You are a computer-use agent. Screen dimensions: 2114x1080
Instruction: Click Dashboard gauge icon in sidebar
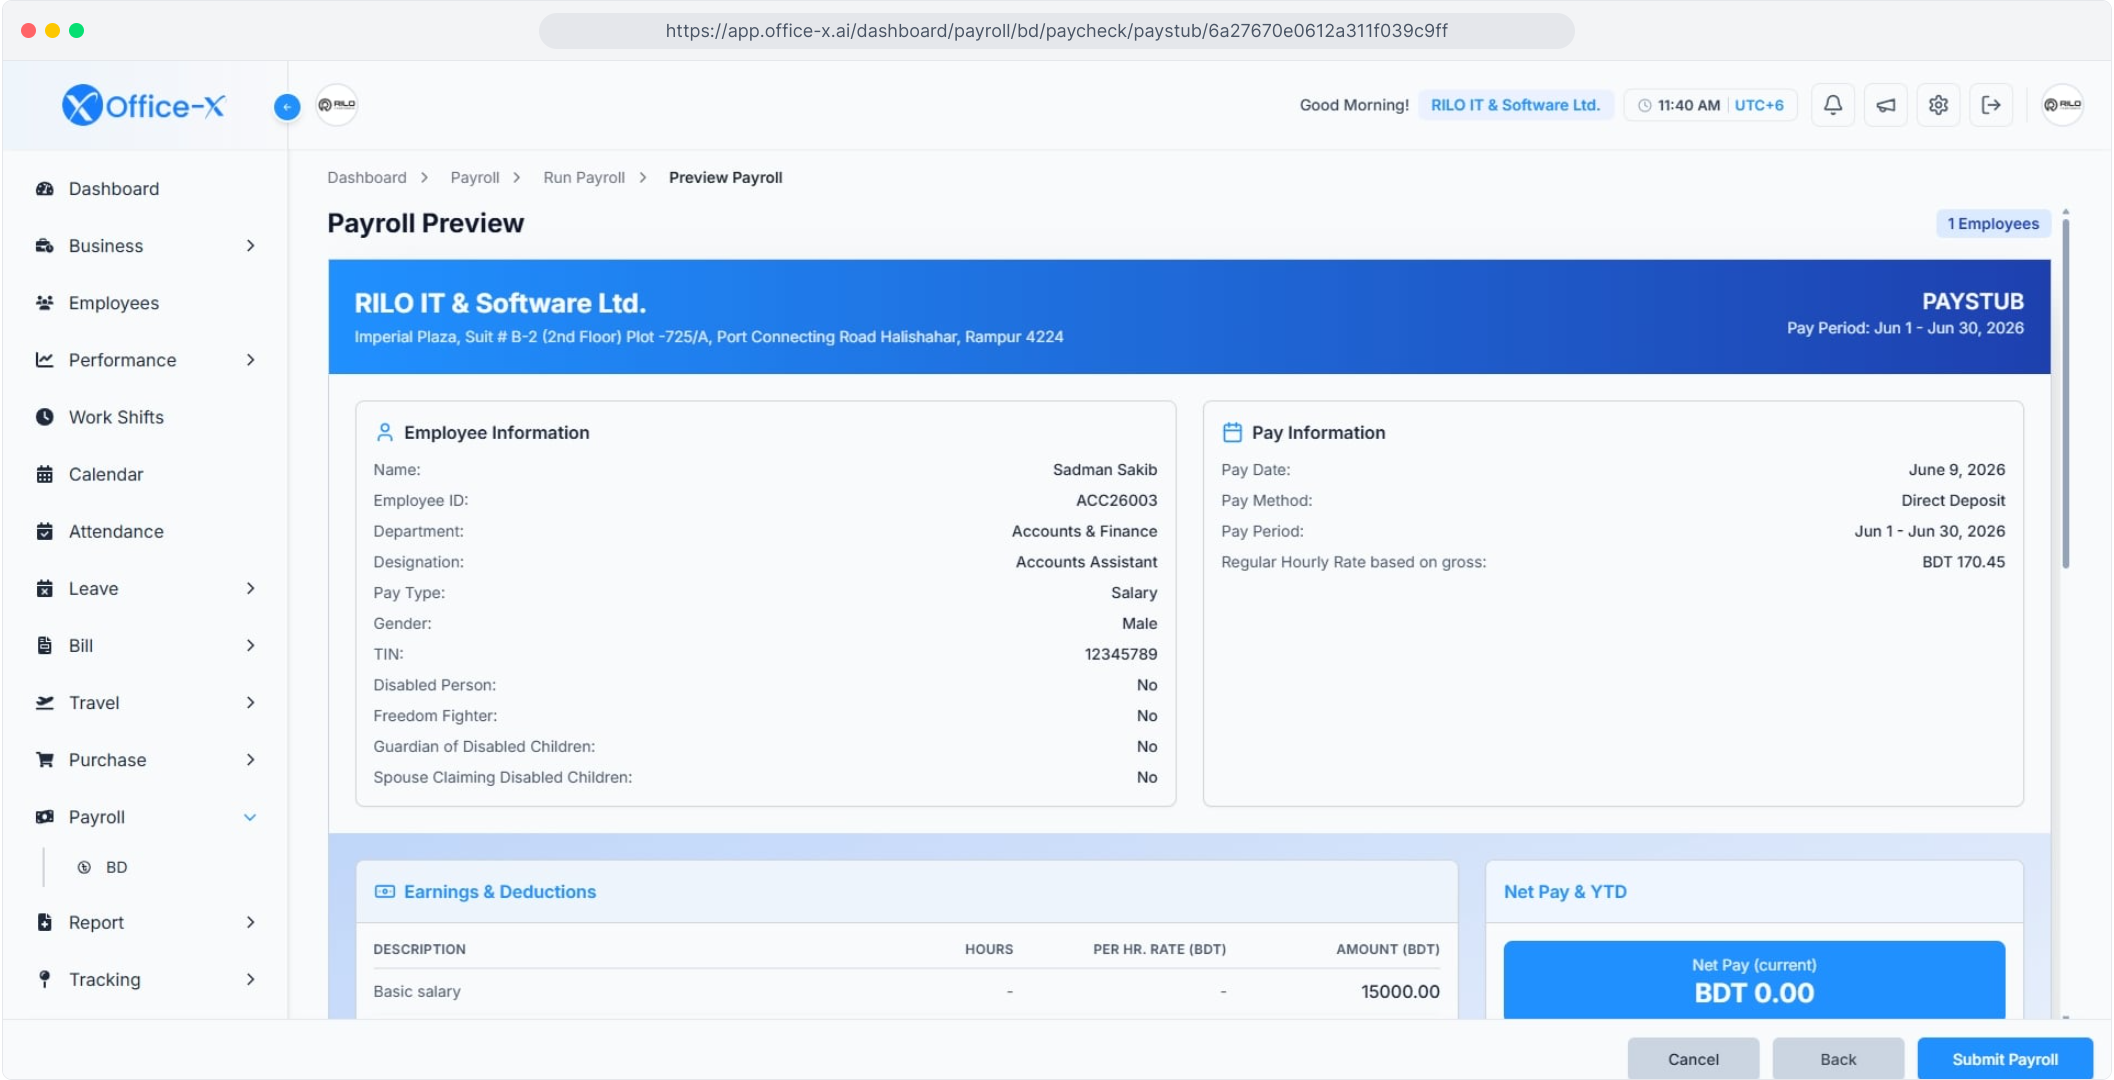[x=44, y=189]
